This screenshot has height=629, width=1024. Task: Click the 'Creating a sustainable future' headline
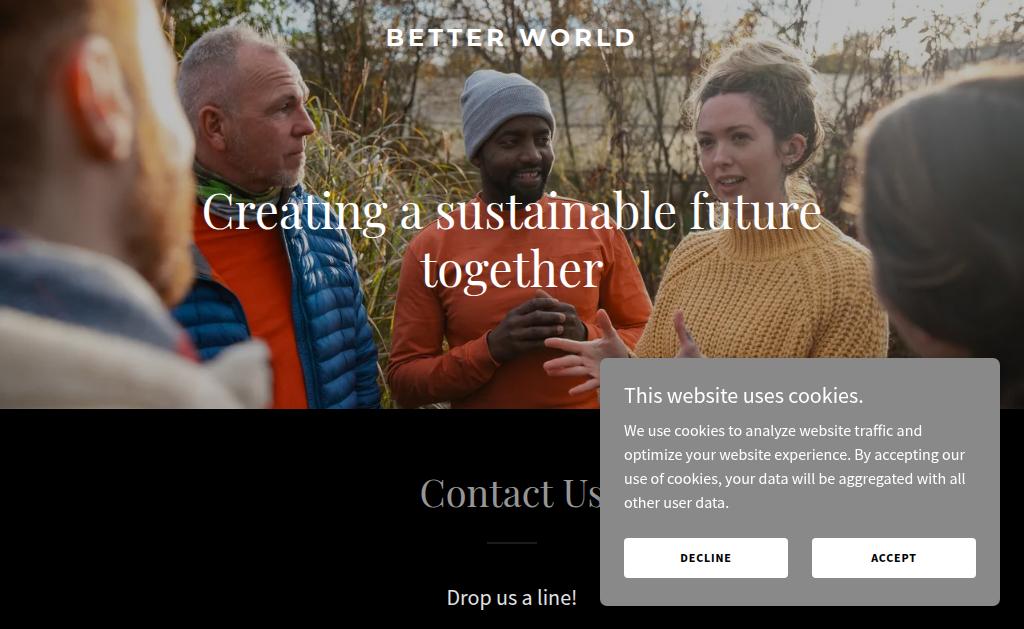click(x=511, y=212)
